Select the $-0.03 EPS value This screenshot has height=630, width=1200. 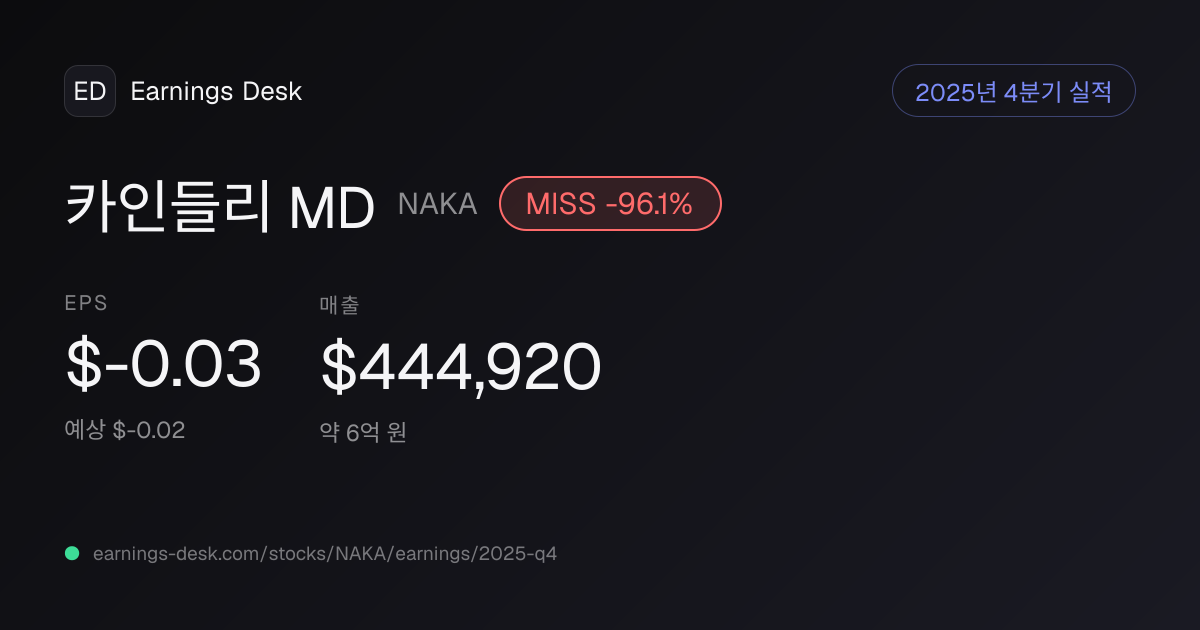coord(163,365)
